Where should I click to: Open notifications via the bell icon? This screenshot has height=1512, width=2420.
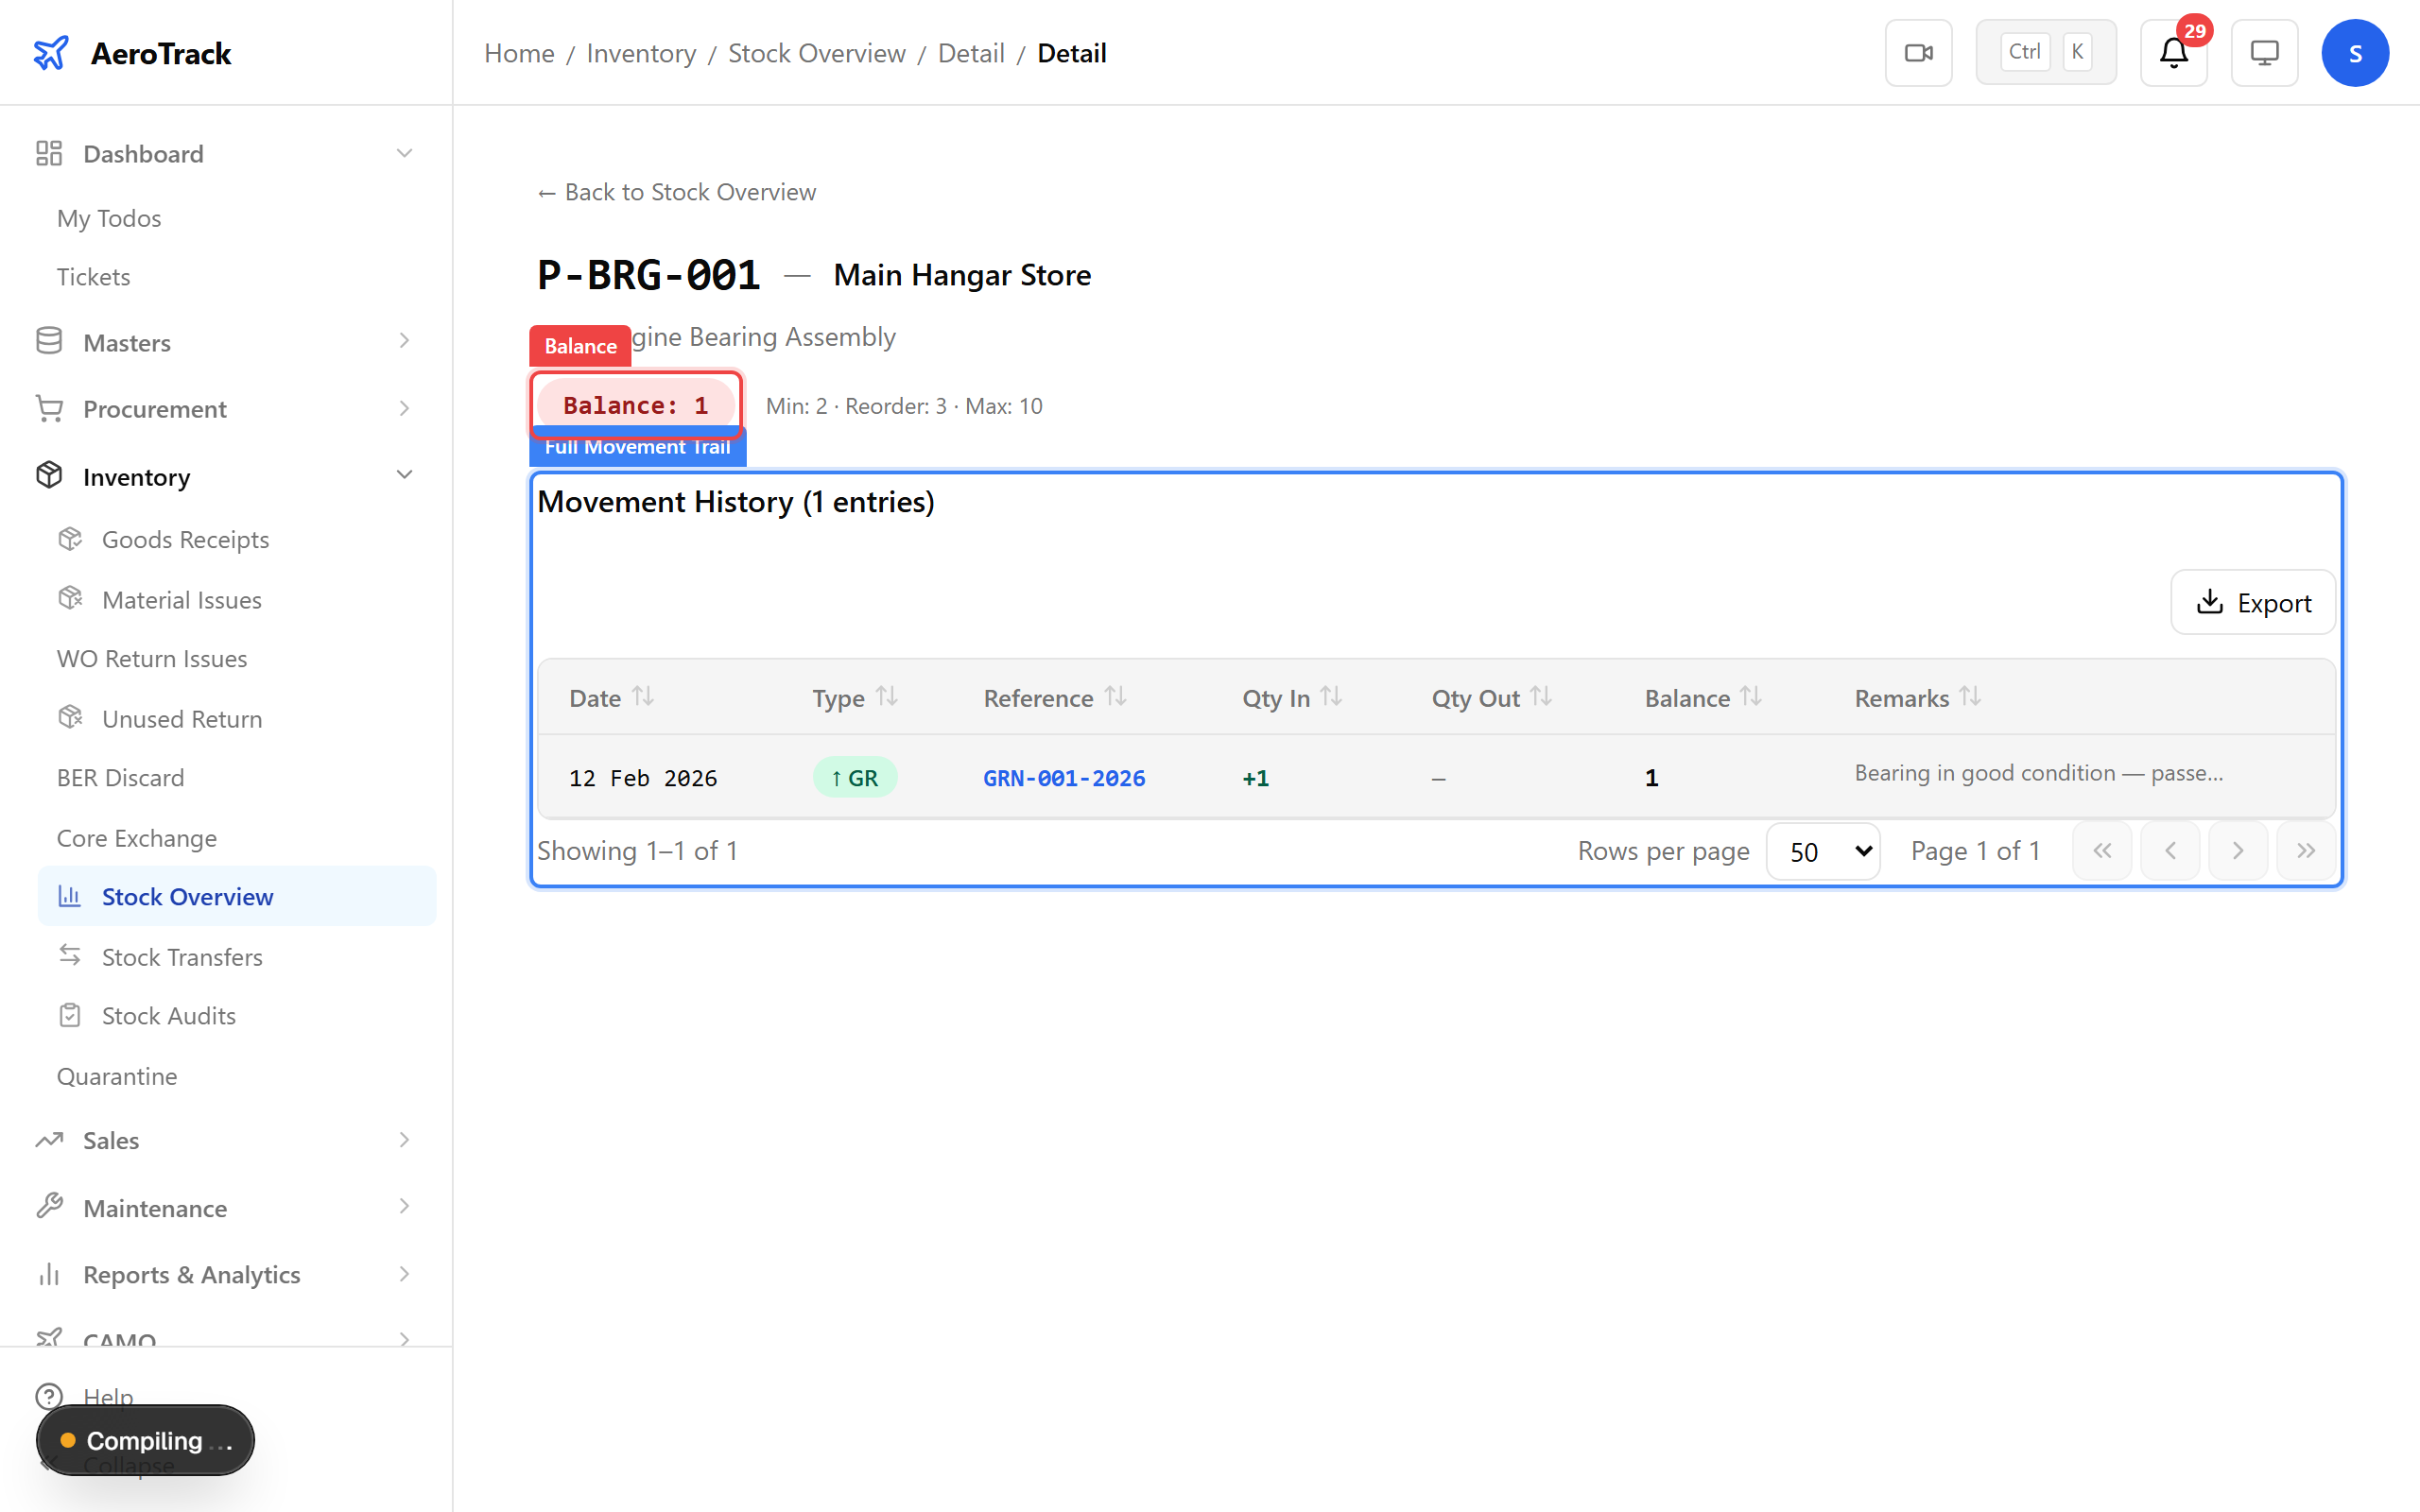point(2172,53)
